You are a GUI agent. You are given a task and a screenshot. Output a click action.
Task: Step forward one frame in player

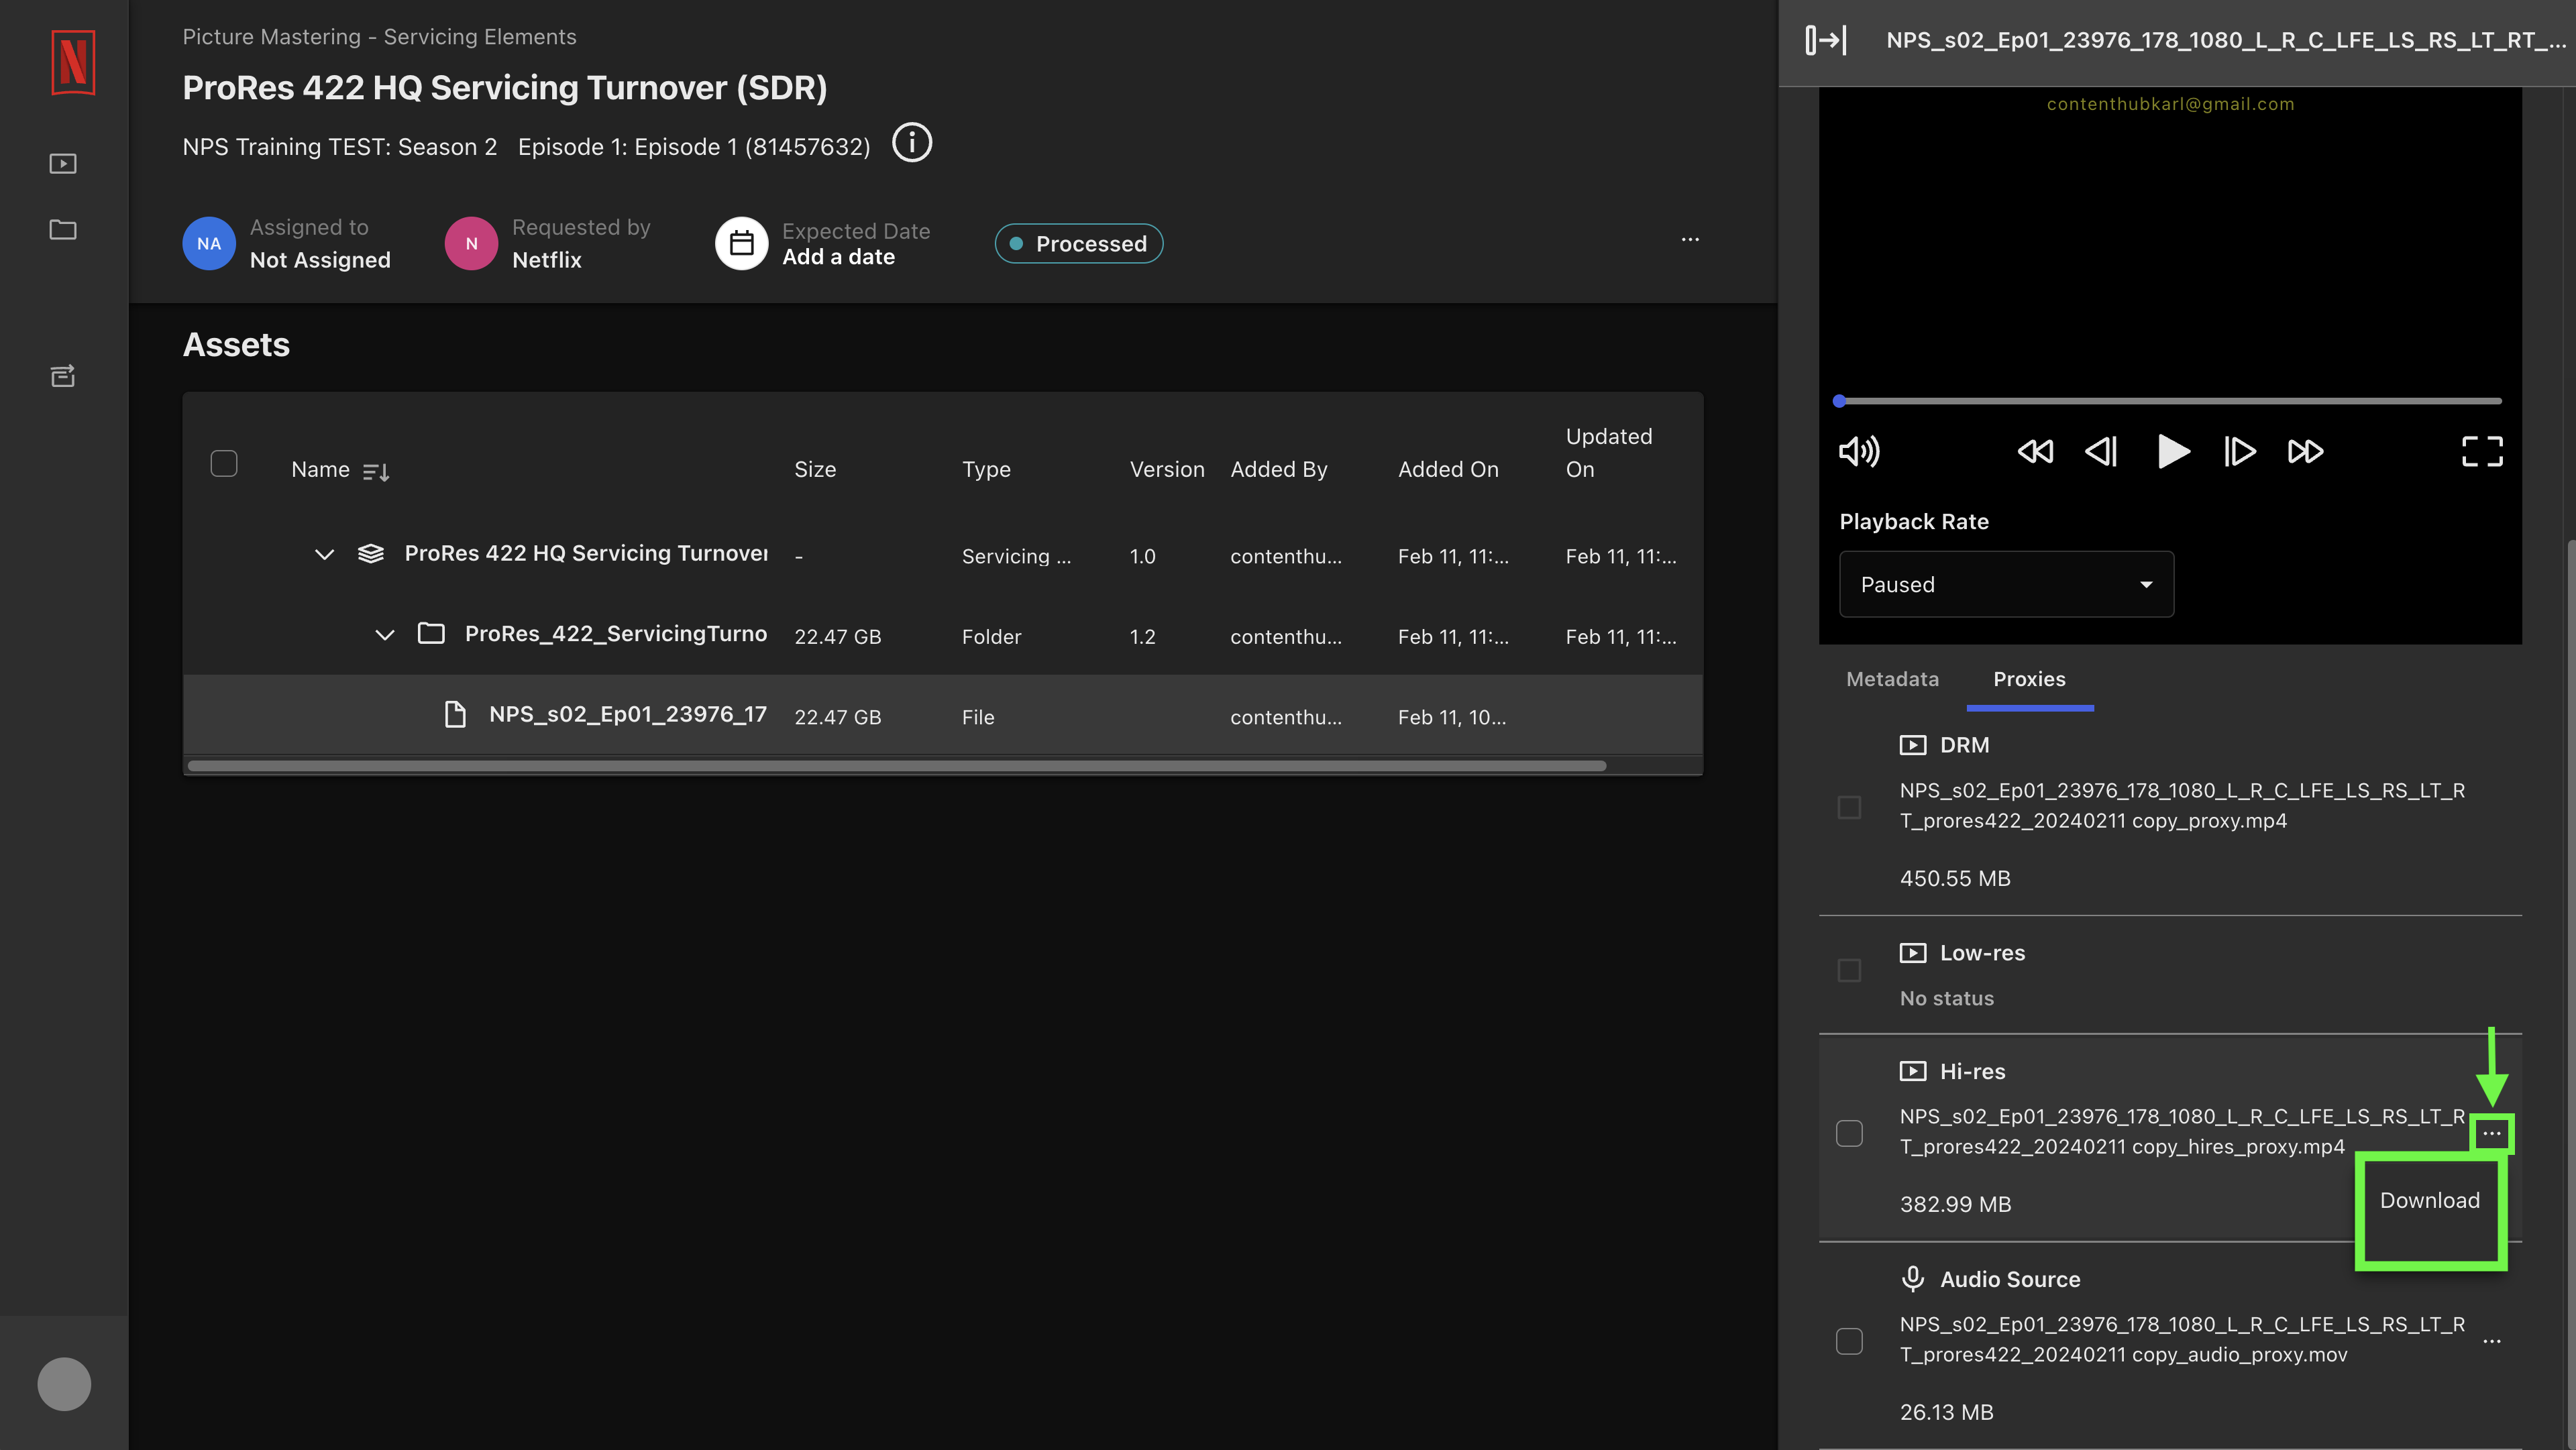click(x=2239, y=452)
